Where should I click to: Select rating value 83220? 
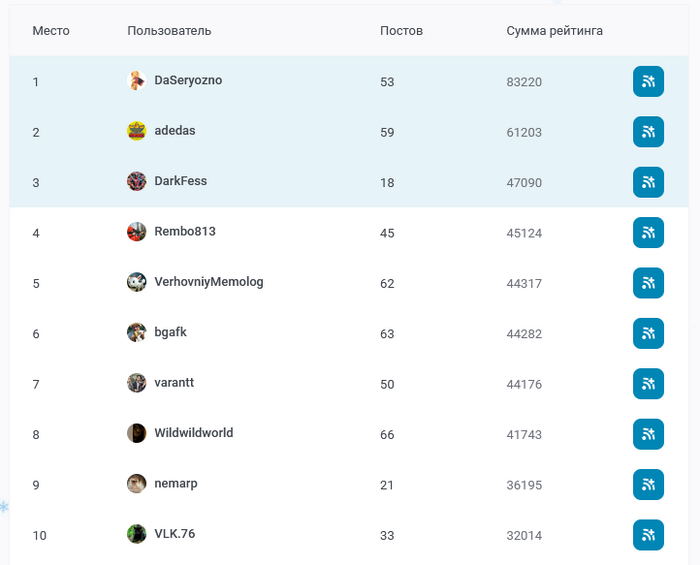click(x=524, y=82)
